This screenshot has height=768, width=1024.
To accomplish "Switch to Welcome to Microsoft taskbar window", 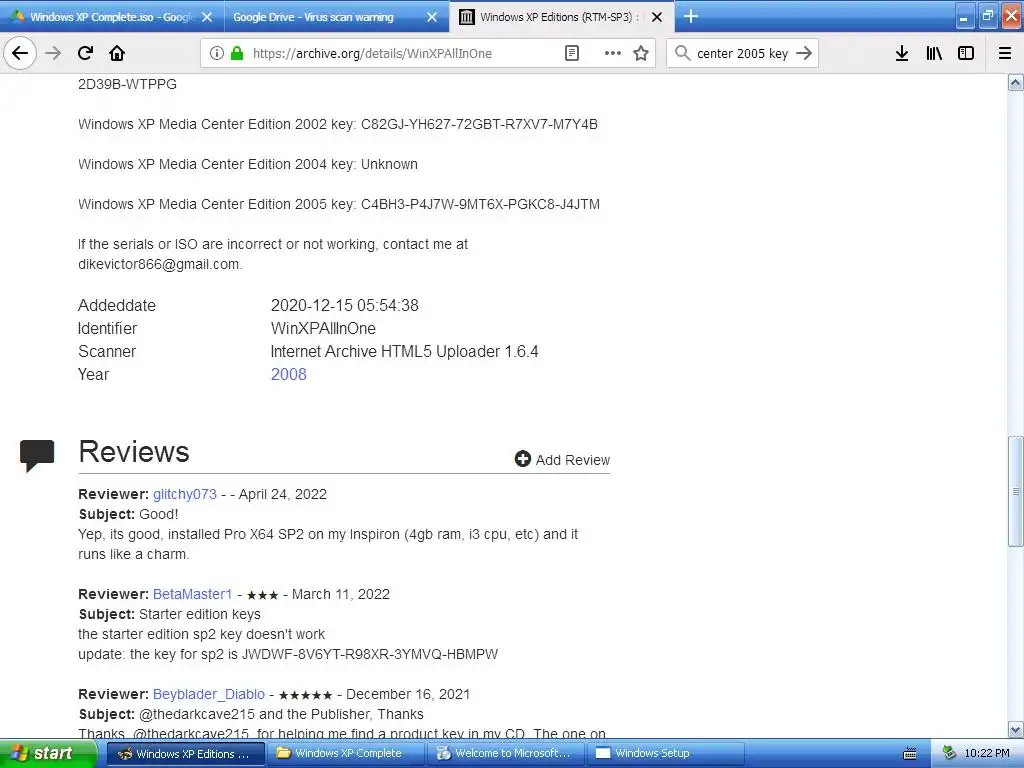I will click(x=505, y=754).
